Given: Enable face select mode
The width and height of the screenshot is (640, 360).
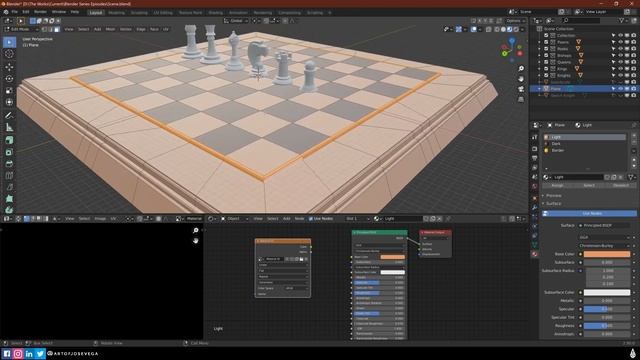Looking at the screenshot, I should pyautogui.click(x=57, y=29).
